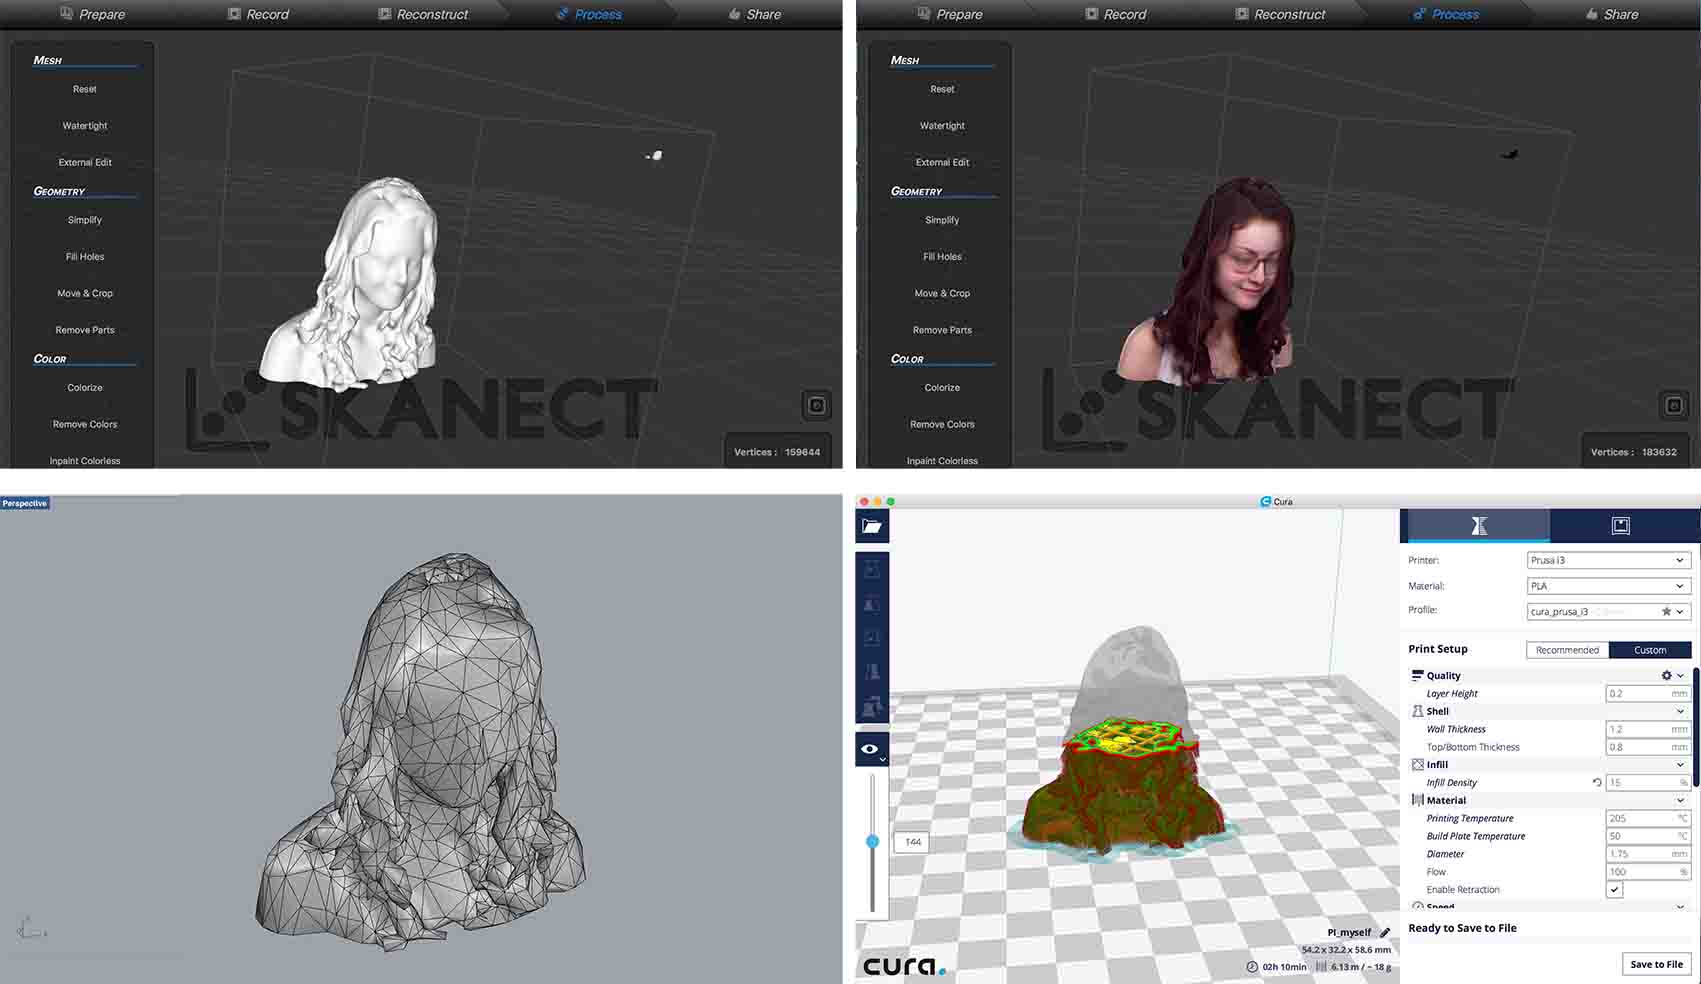Click the Wall Thickness field showing 1.2

pyautogui.click(x=1647, y=730)
